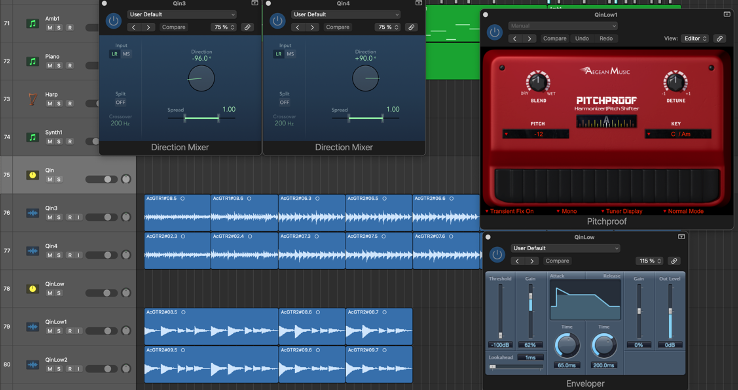The width and height of the screenshot is (738, 390).
Task: Open User Default preset menu in Enveloper window
Action: [565, 248]
